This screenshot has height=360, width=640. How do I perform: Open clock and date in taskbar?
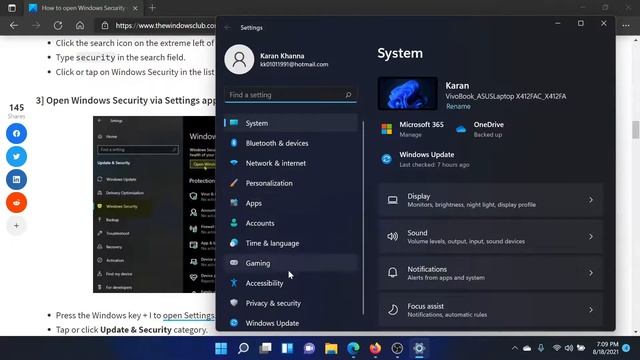pyautogui.click(x=605, y=348)
